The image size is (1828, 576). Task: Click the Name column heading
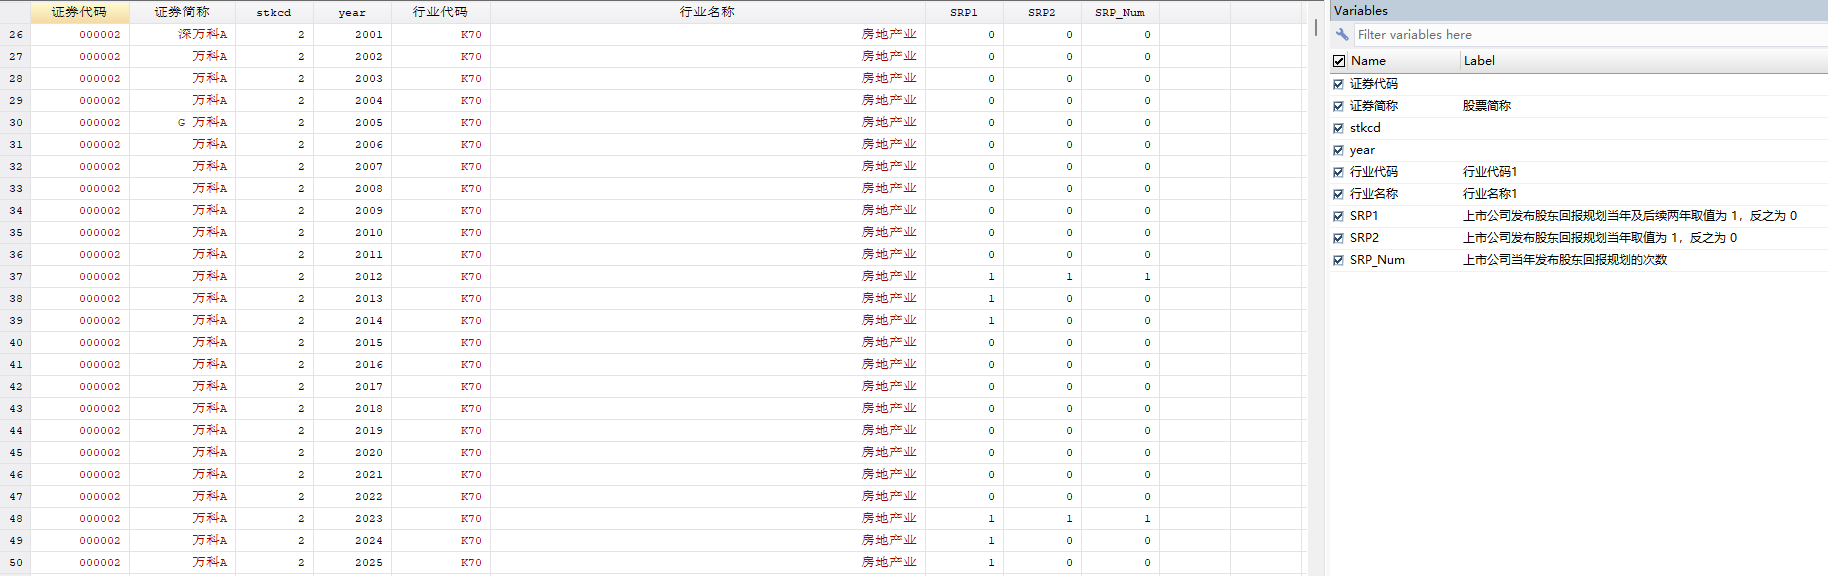coord(1368,61)
